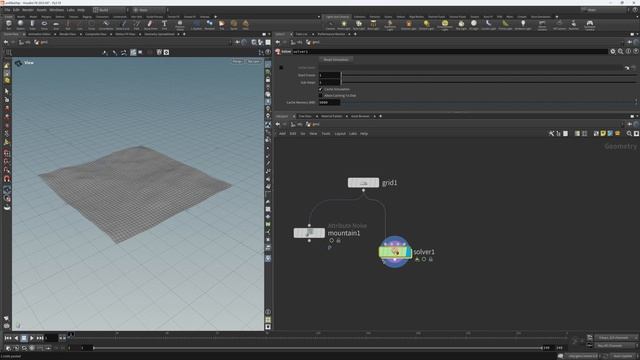Select the Sphere shelf tool
640x360 pixels.
pos(20,25)
